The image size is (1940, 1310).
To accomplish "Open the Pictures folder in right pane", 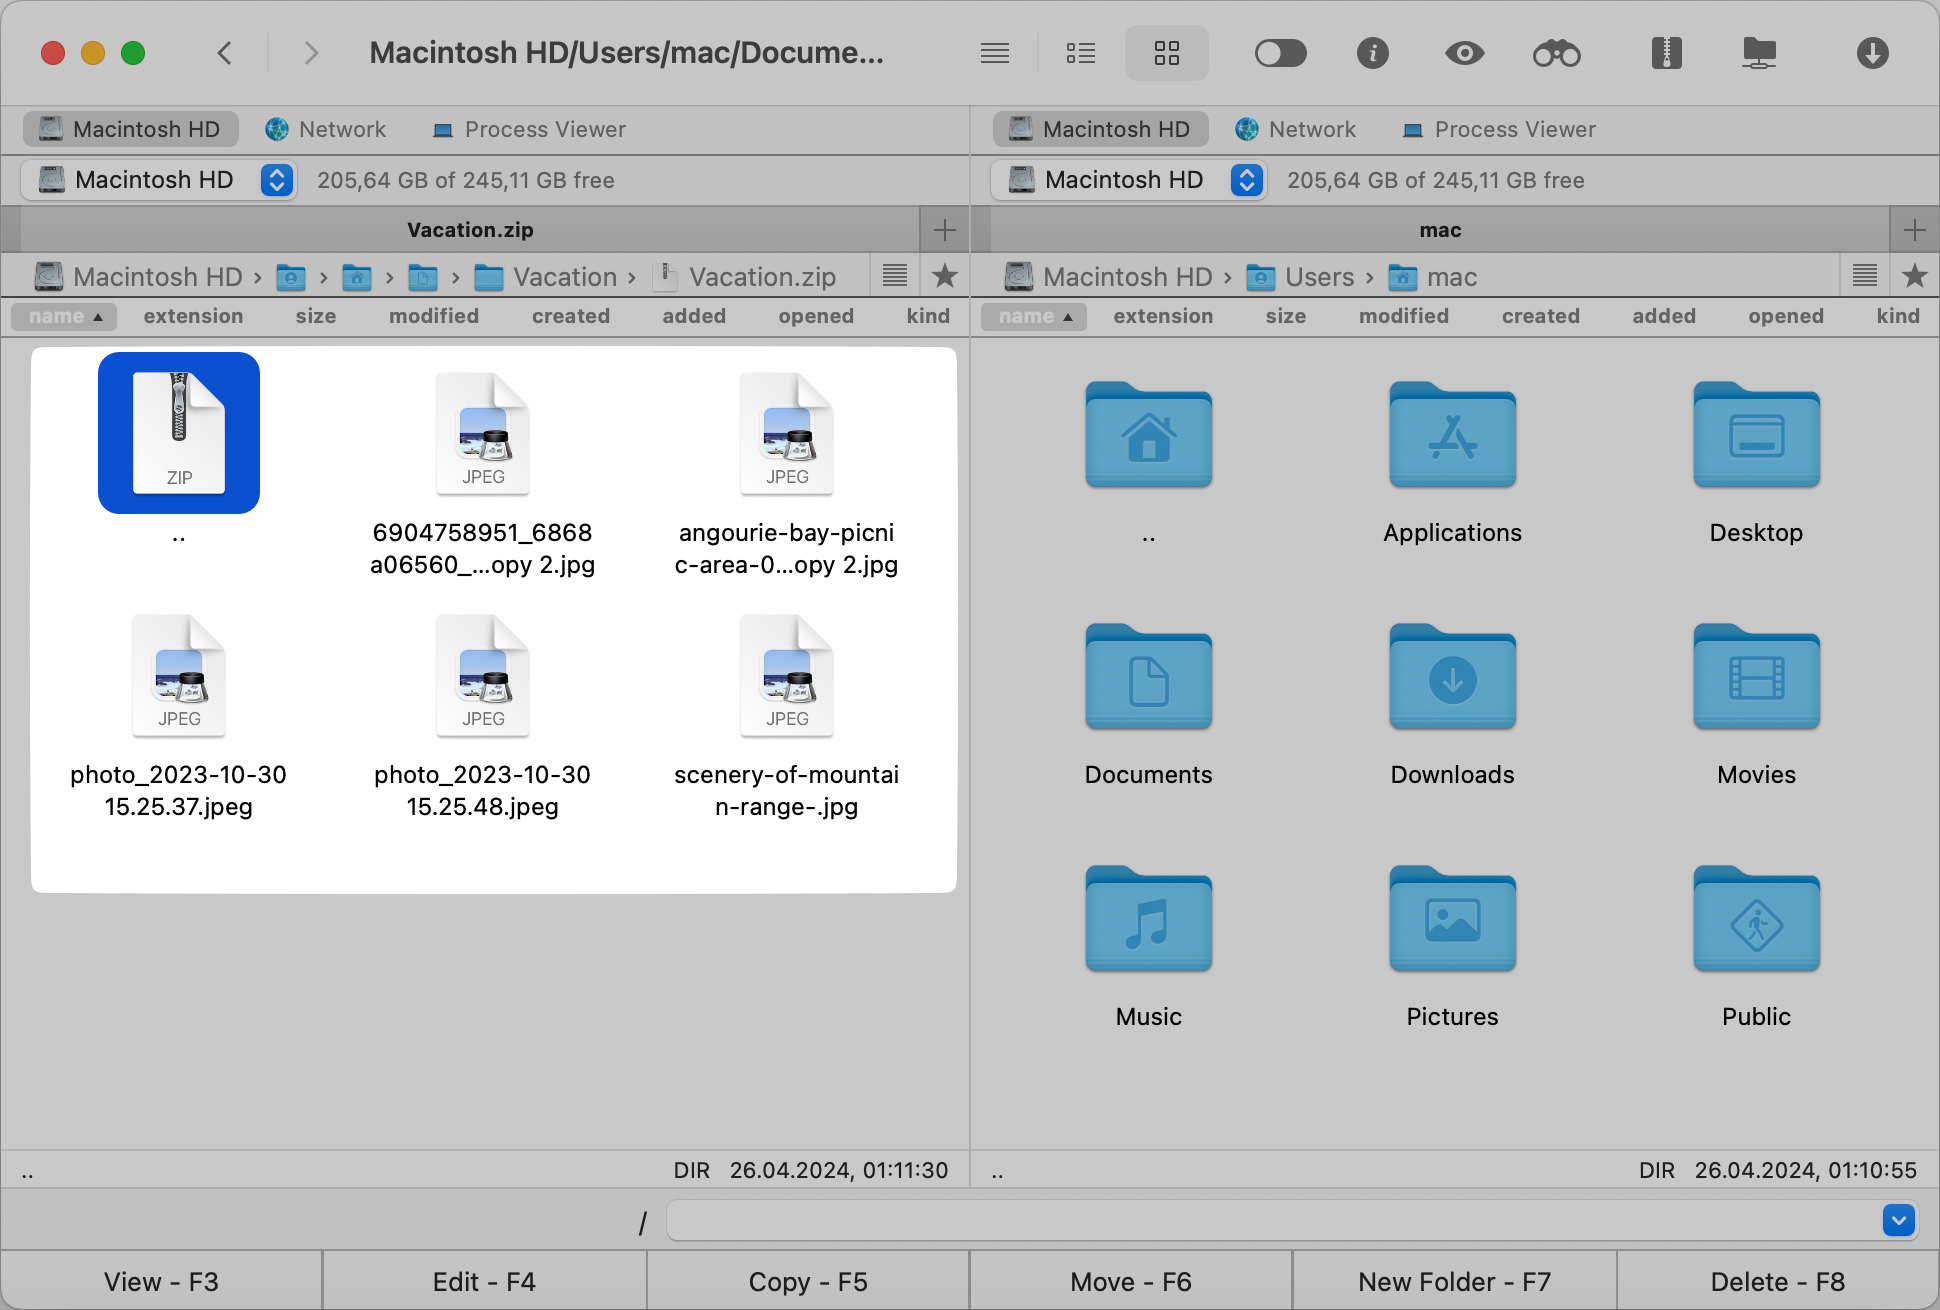I will tap(1452, 920).
